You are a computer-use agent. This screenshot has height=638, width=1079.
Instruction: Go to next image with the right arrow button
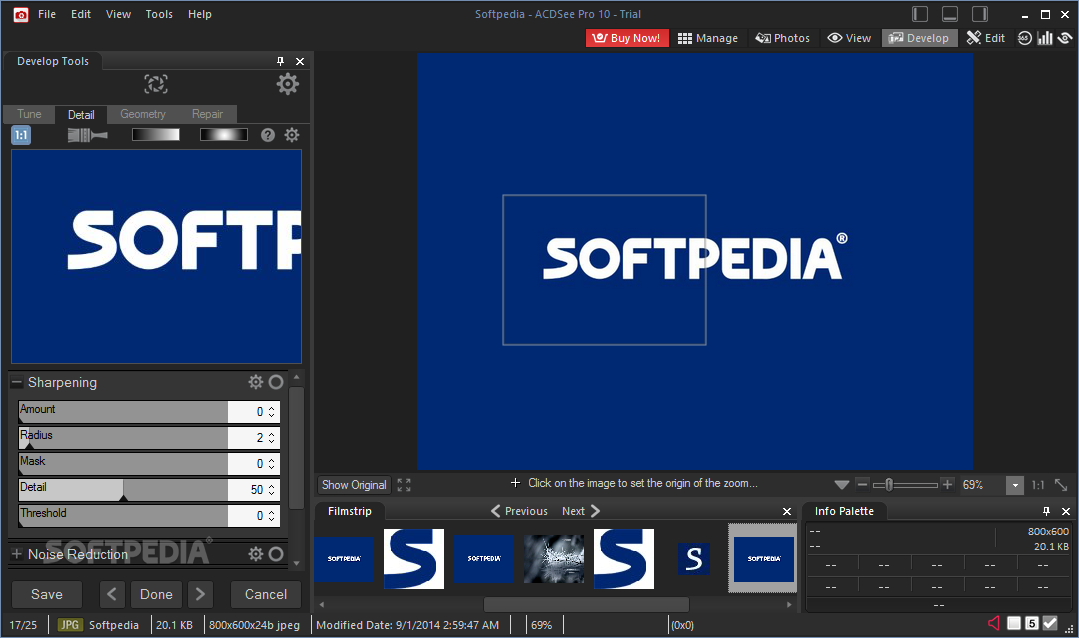[200, 595]
